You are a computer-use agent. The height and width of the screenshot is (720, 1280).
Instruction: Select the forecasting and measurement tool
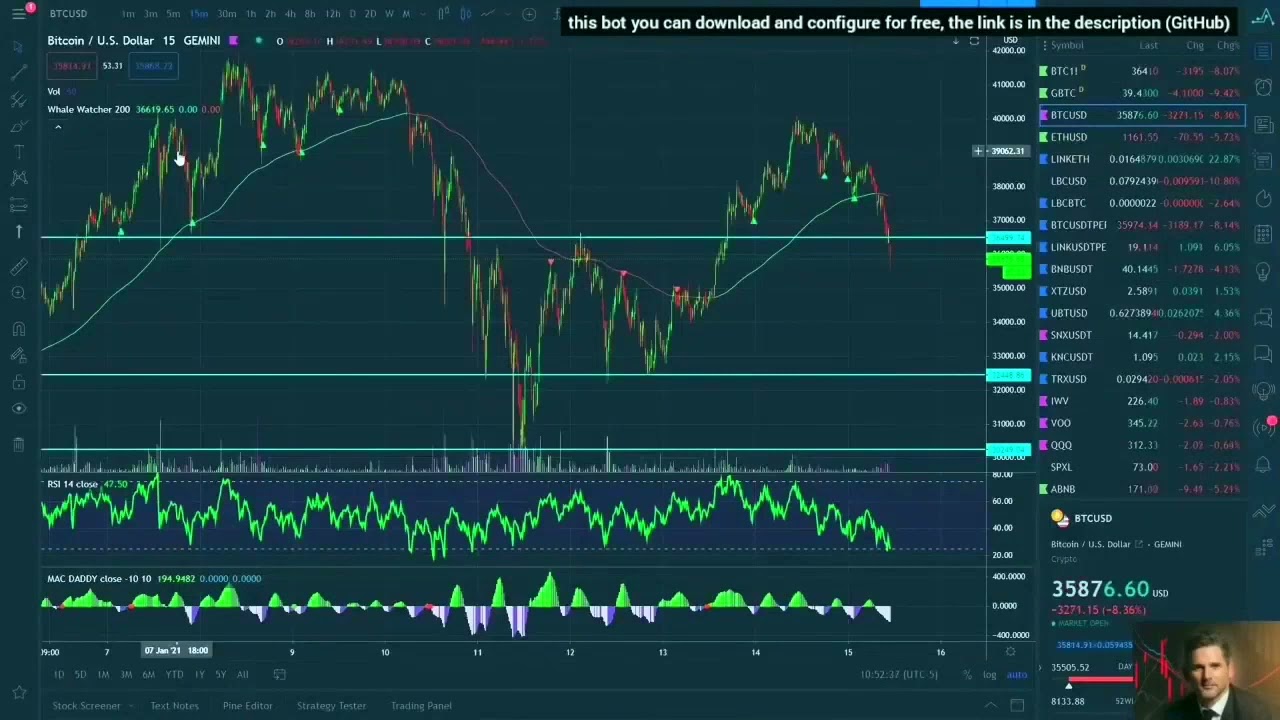[18, 205]
